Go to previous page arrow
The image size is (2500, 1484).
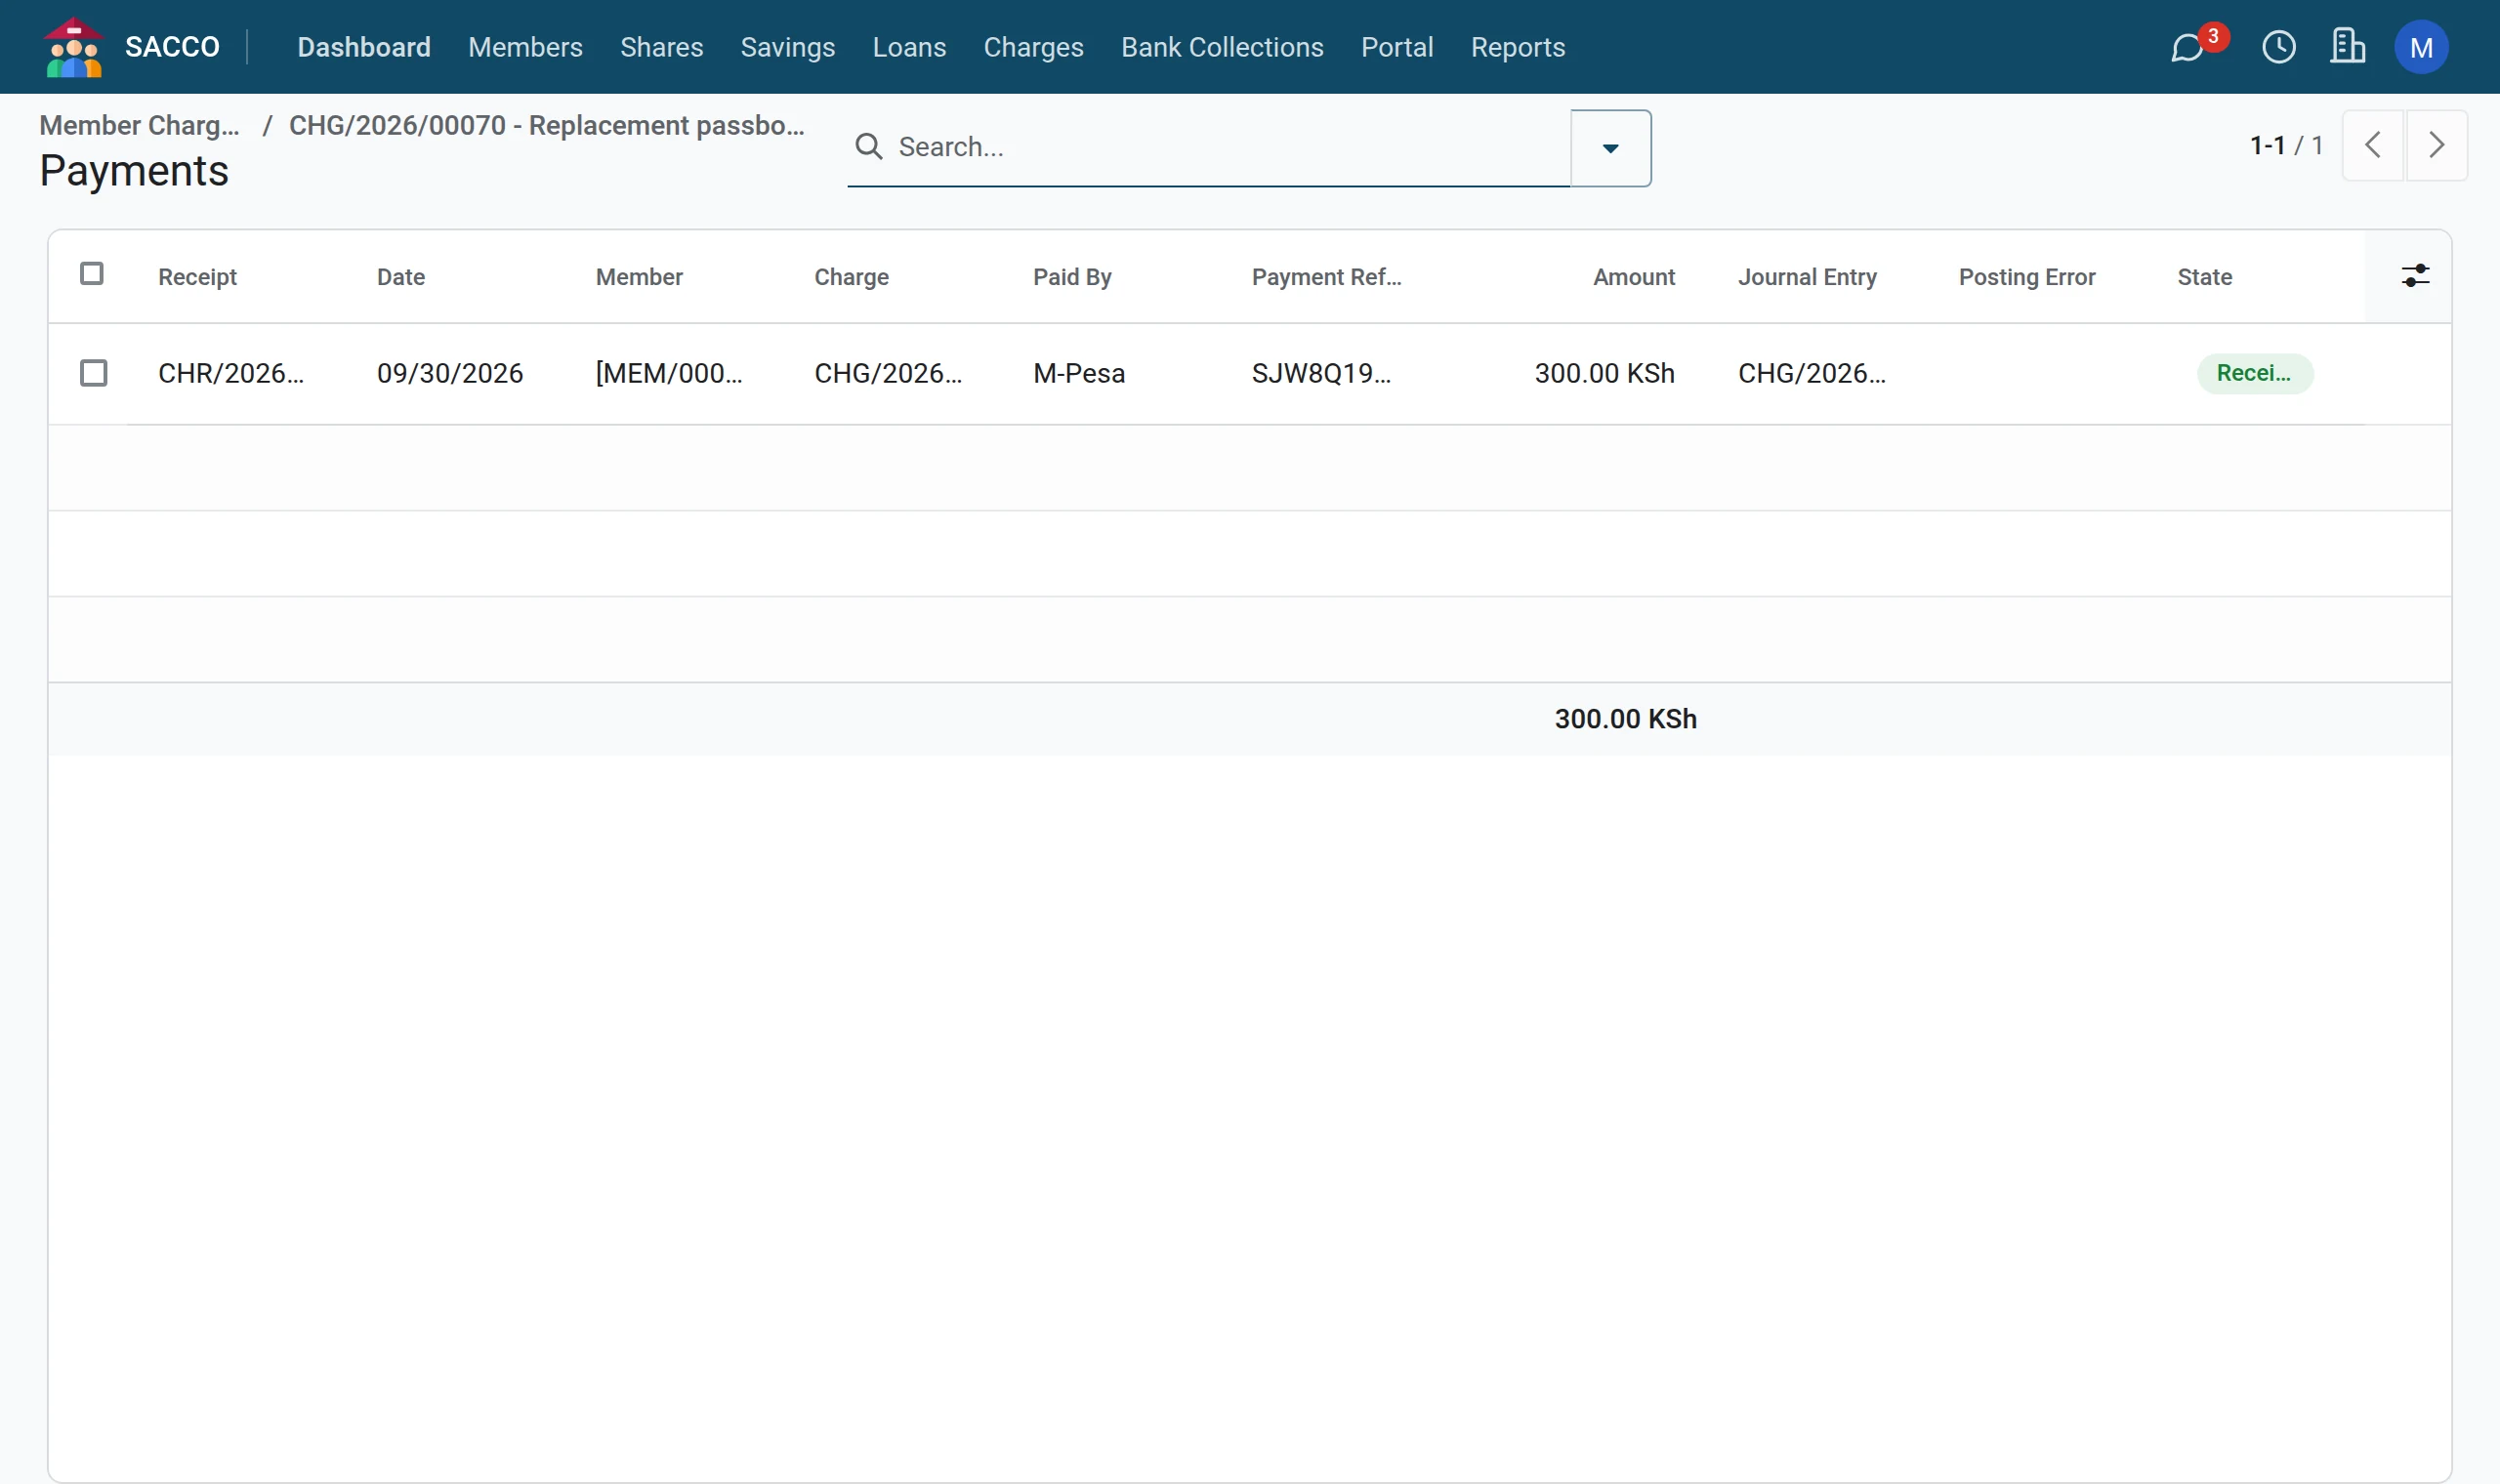[2373, 146]
